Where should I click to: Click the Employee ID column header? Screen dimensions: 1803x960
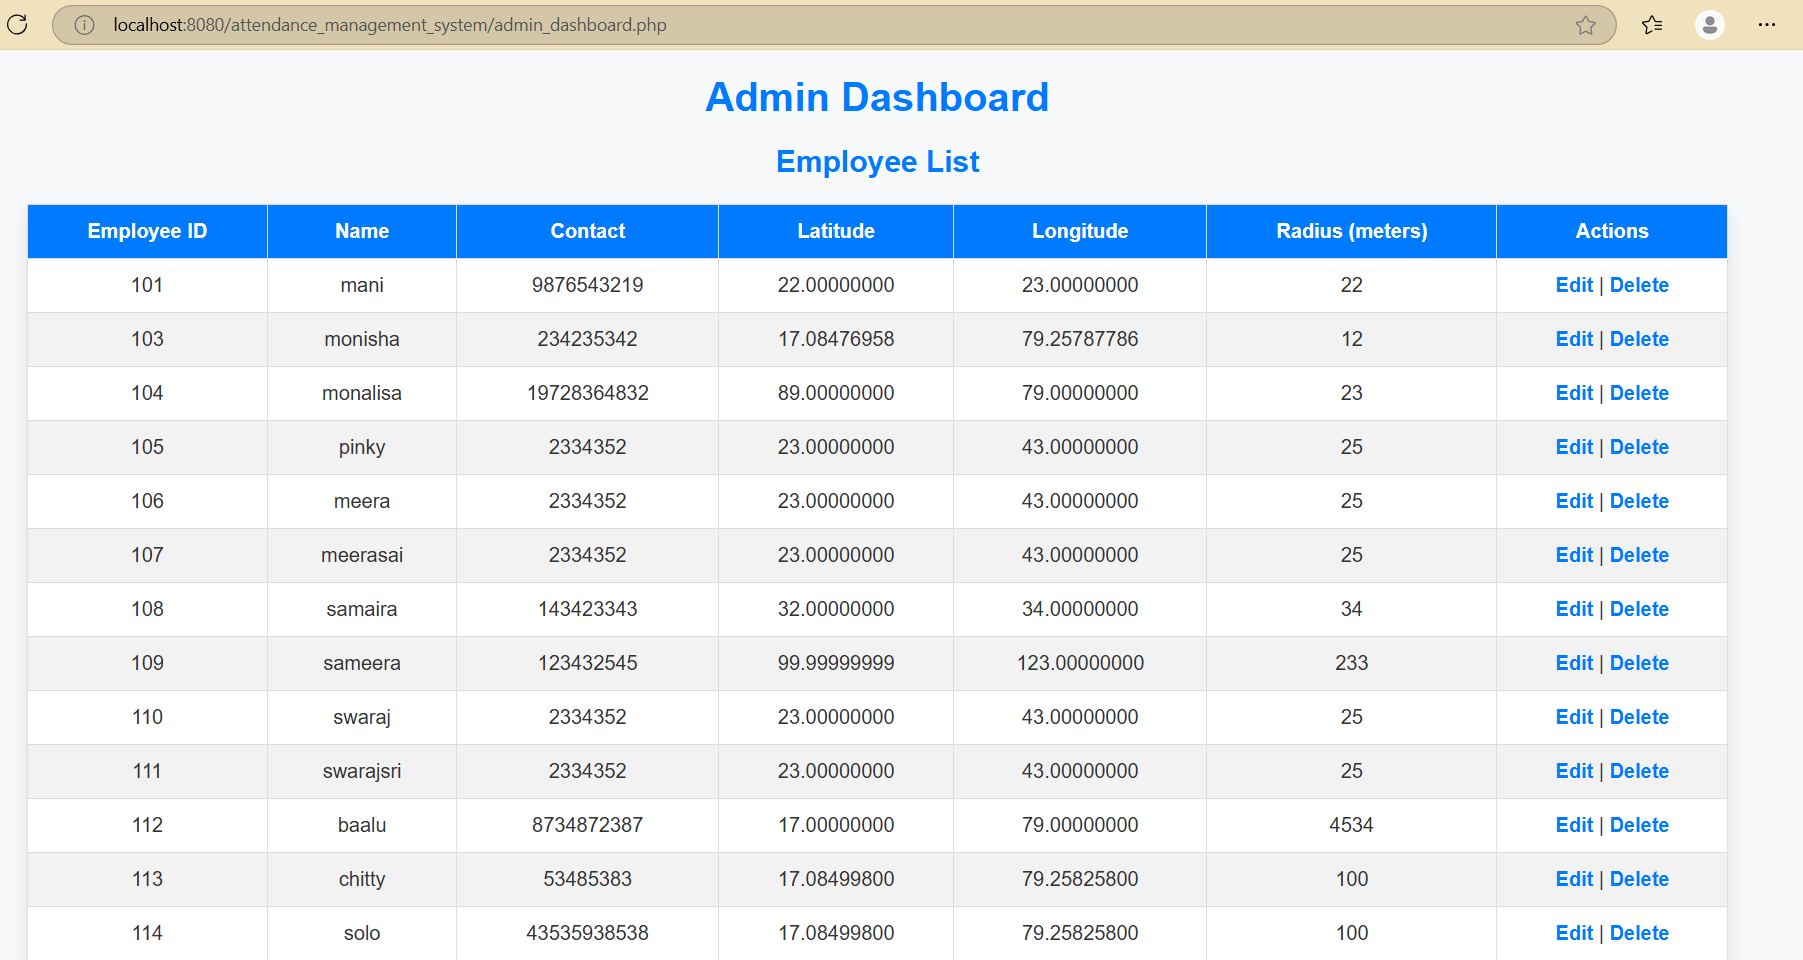point(147,231)
